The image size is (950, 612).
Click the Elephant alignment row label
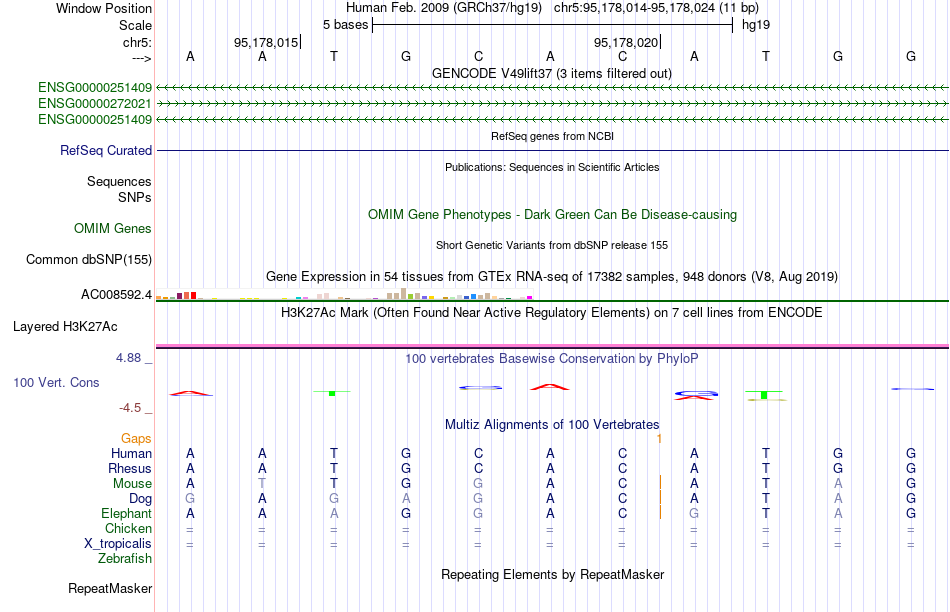click(127, 513)
